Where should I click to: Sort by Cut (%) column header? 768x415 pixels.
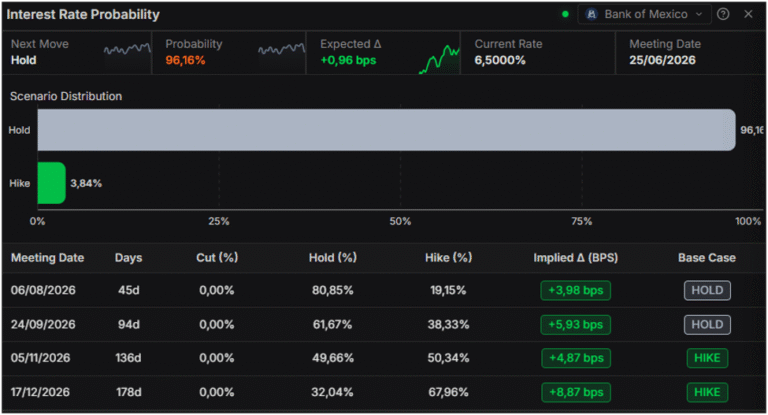point(217,258)
